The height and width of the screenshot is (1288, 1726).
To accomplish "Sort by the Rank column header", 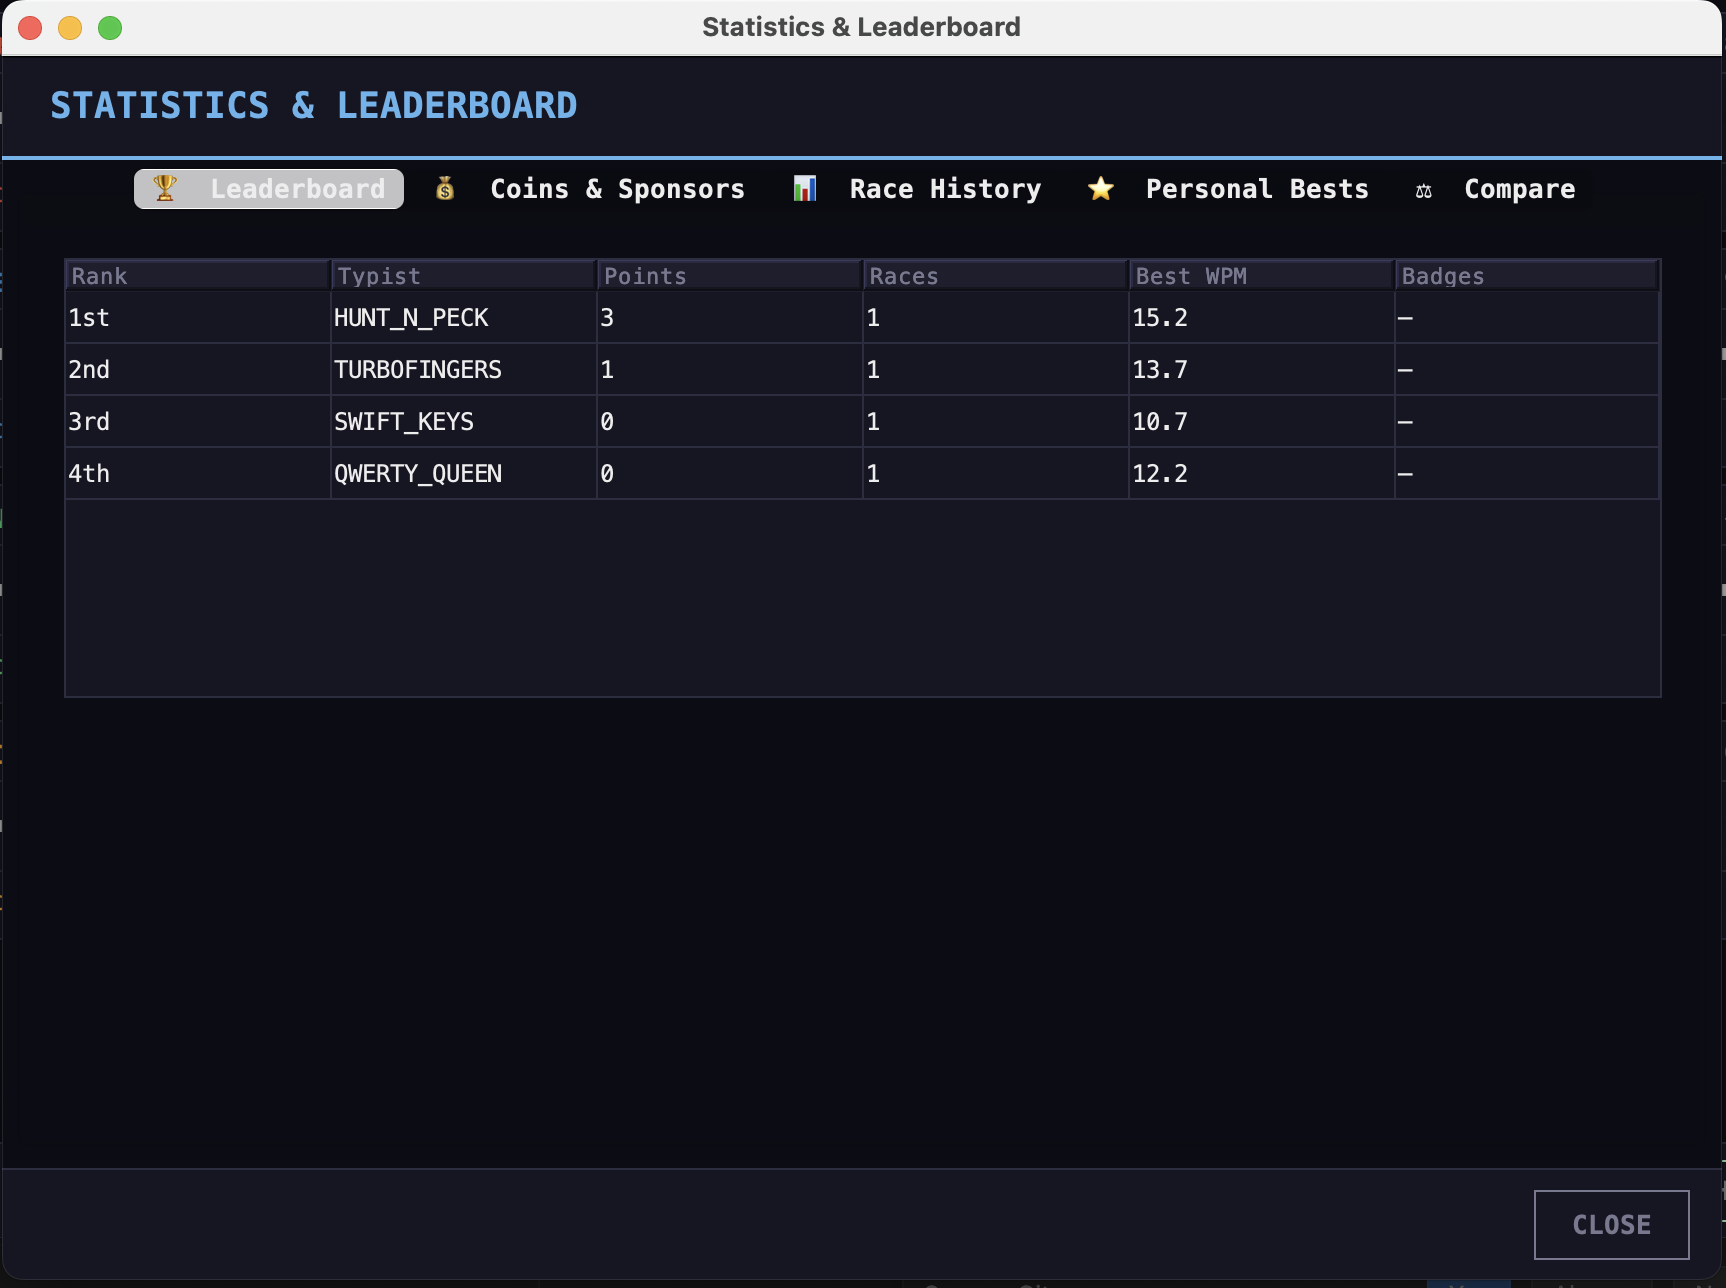I will [198, 276].
